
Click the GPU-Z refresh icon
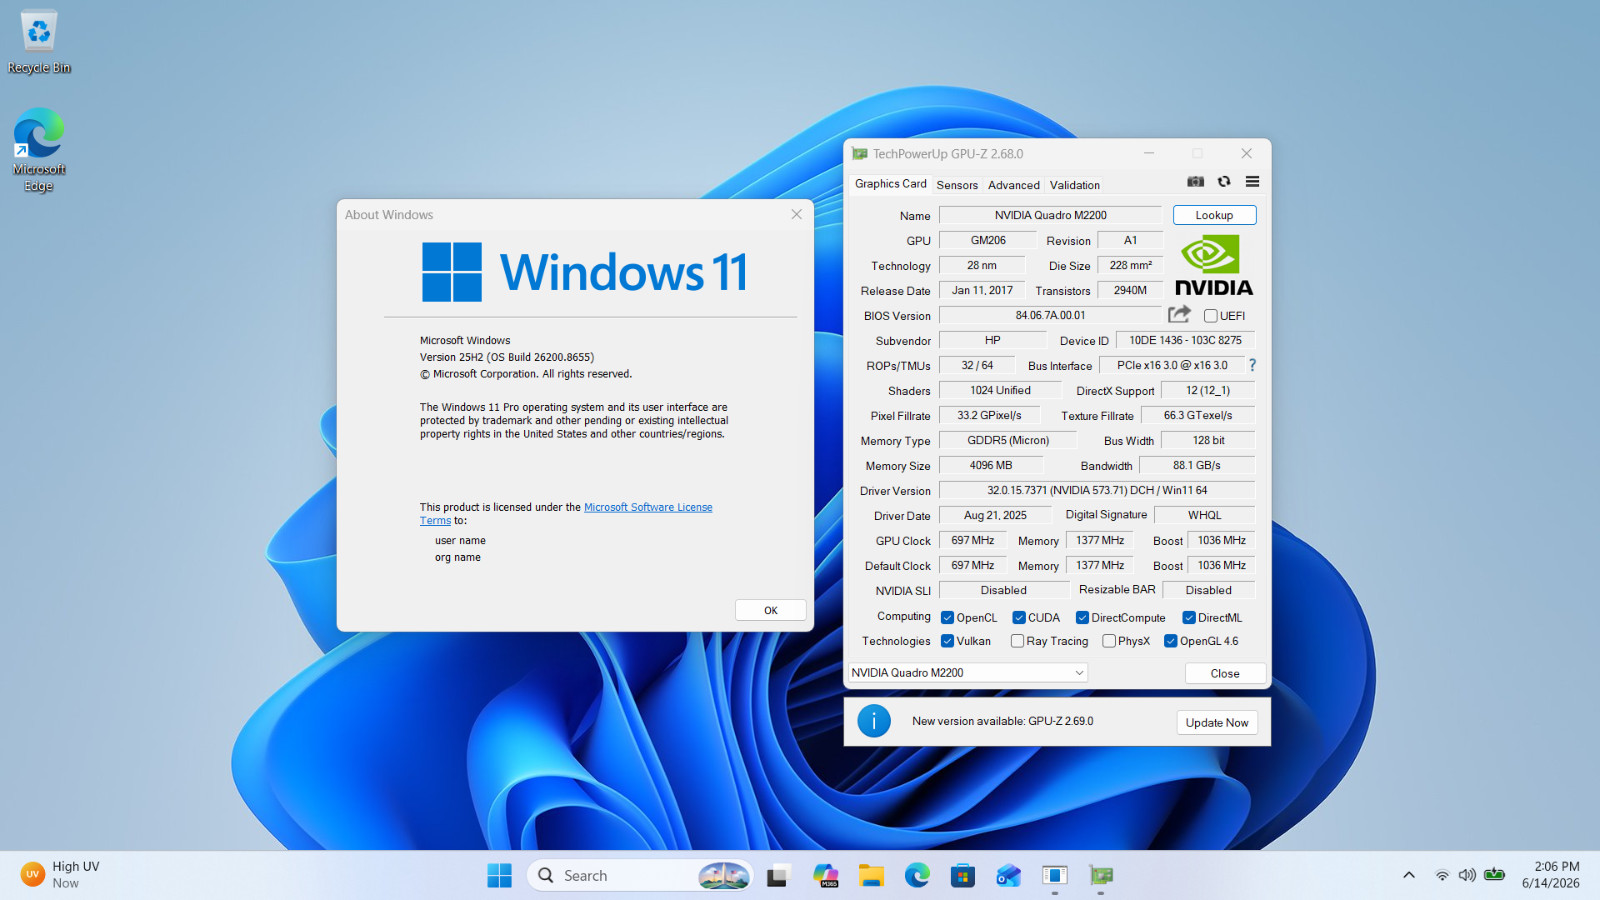[1224, 182]
